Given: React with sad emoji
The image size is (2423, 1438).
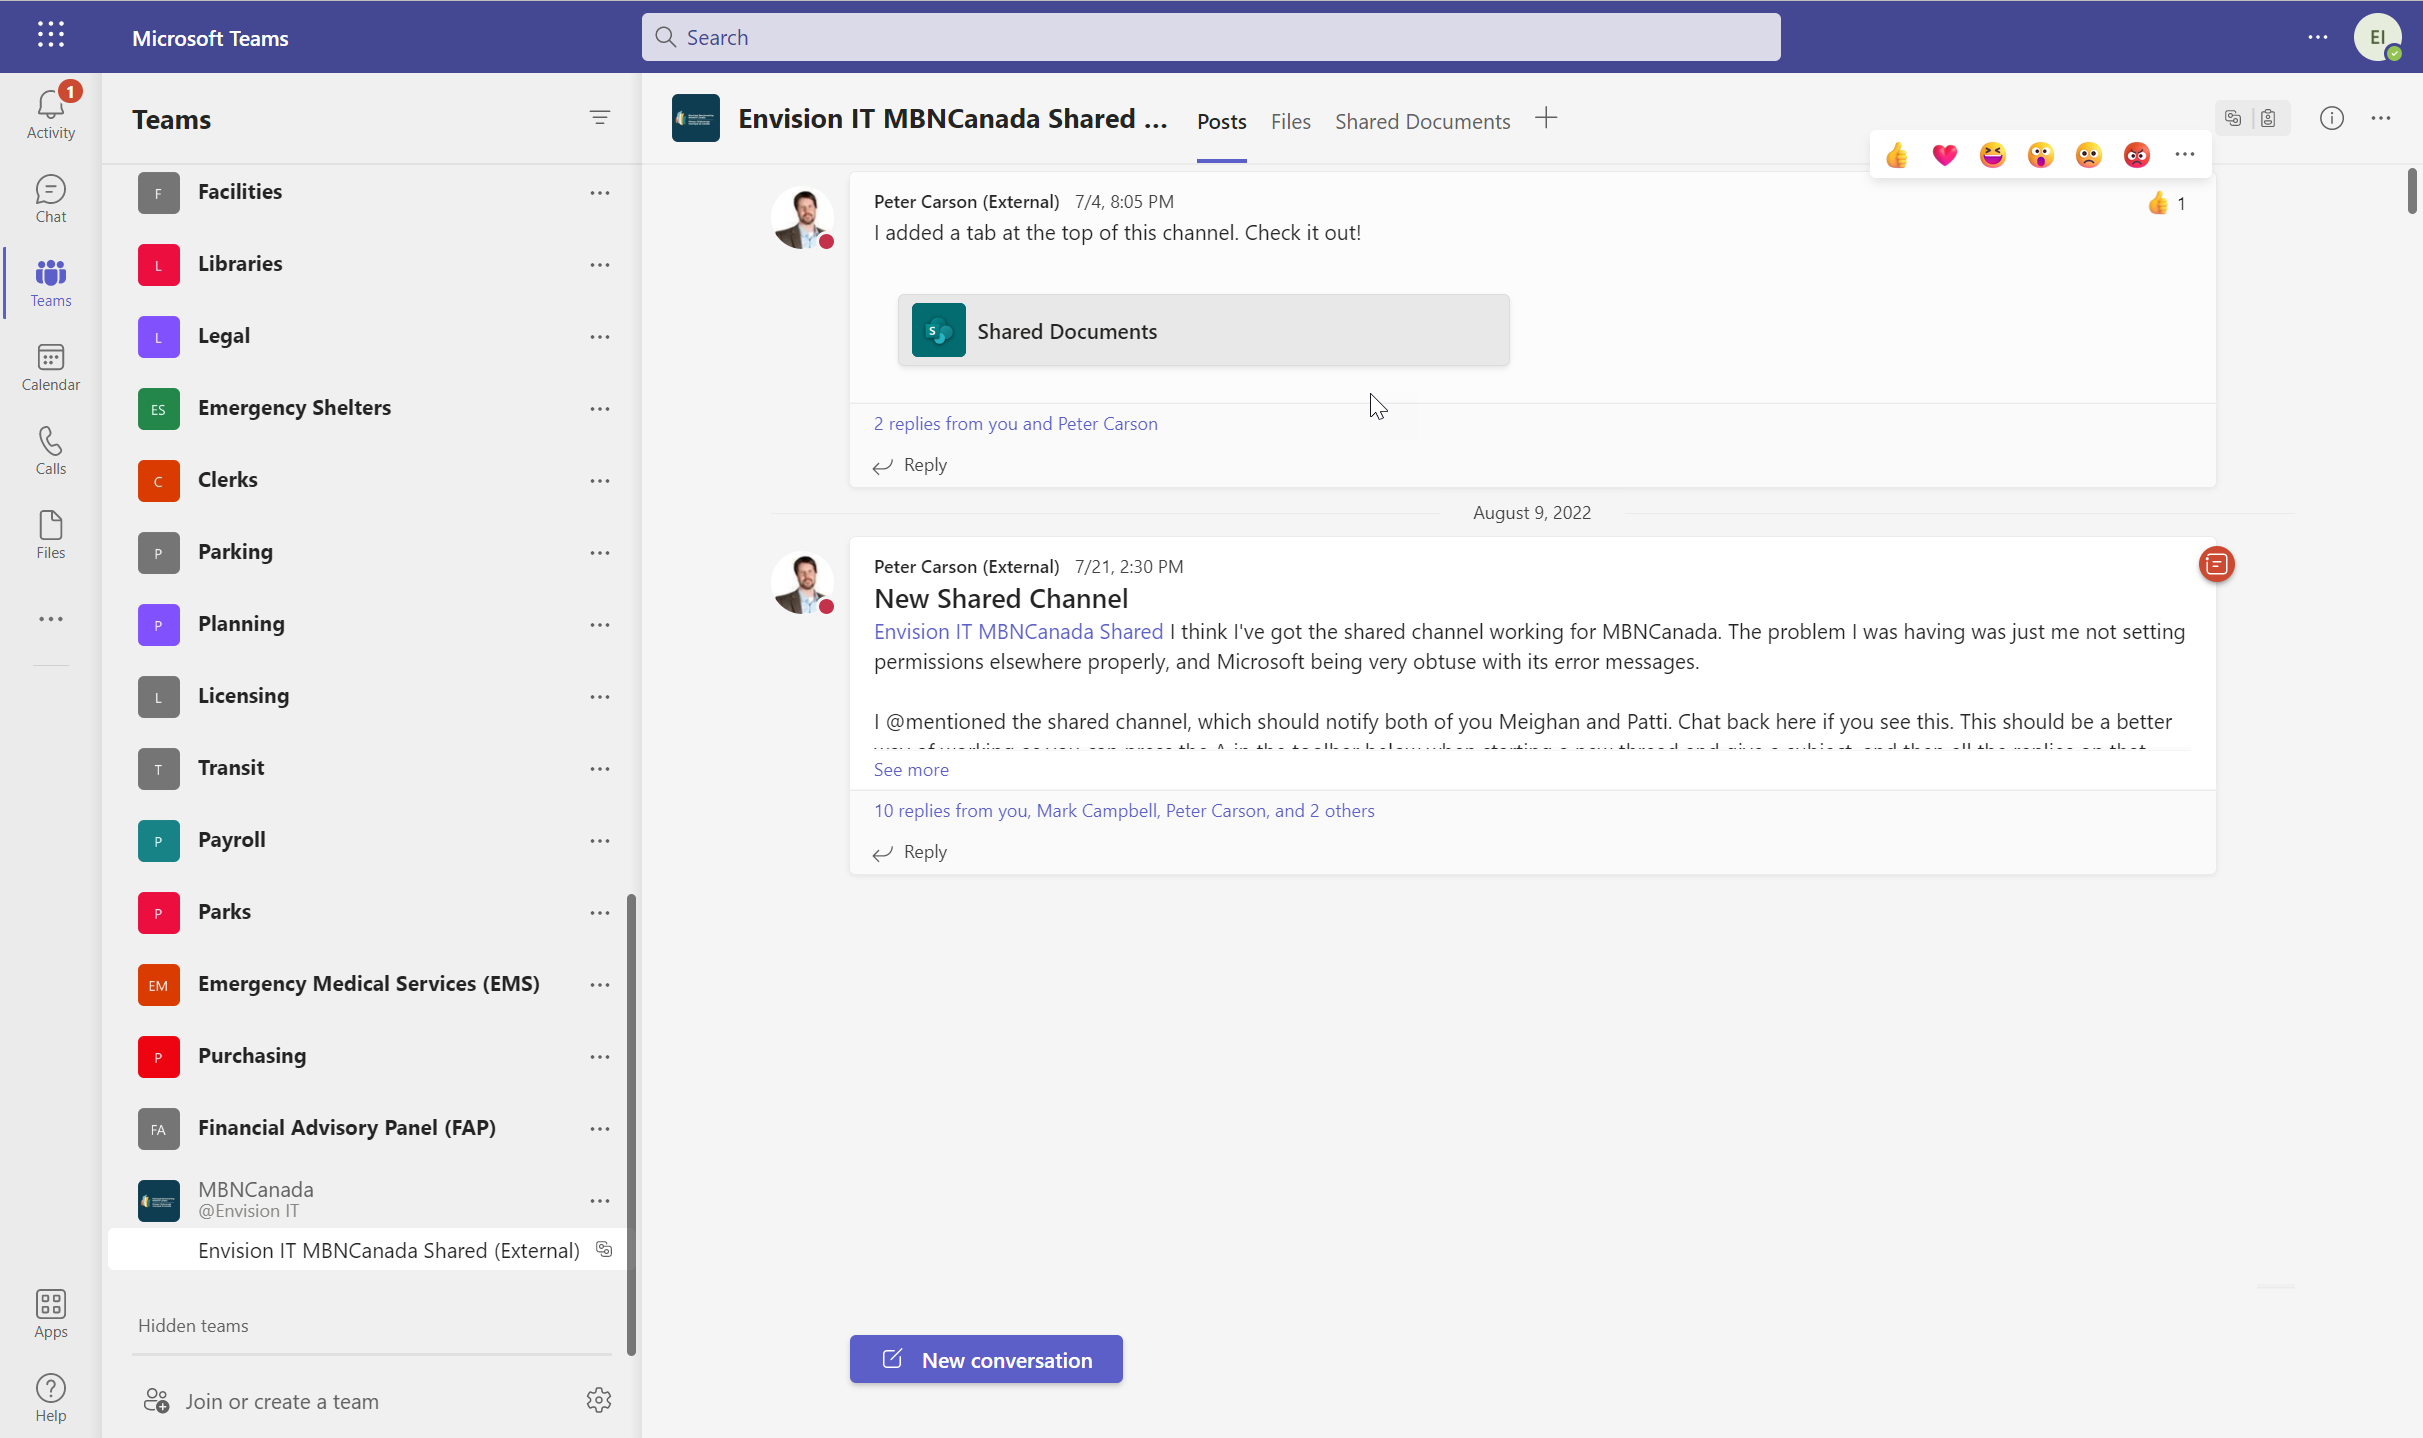Looking at the screenshot, I should pos(2088,155).
